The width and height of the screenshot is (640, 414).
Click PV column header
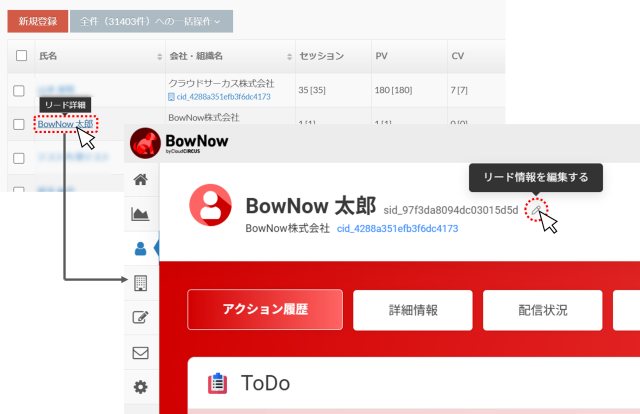click(381, 56)
